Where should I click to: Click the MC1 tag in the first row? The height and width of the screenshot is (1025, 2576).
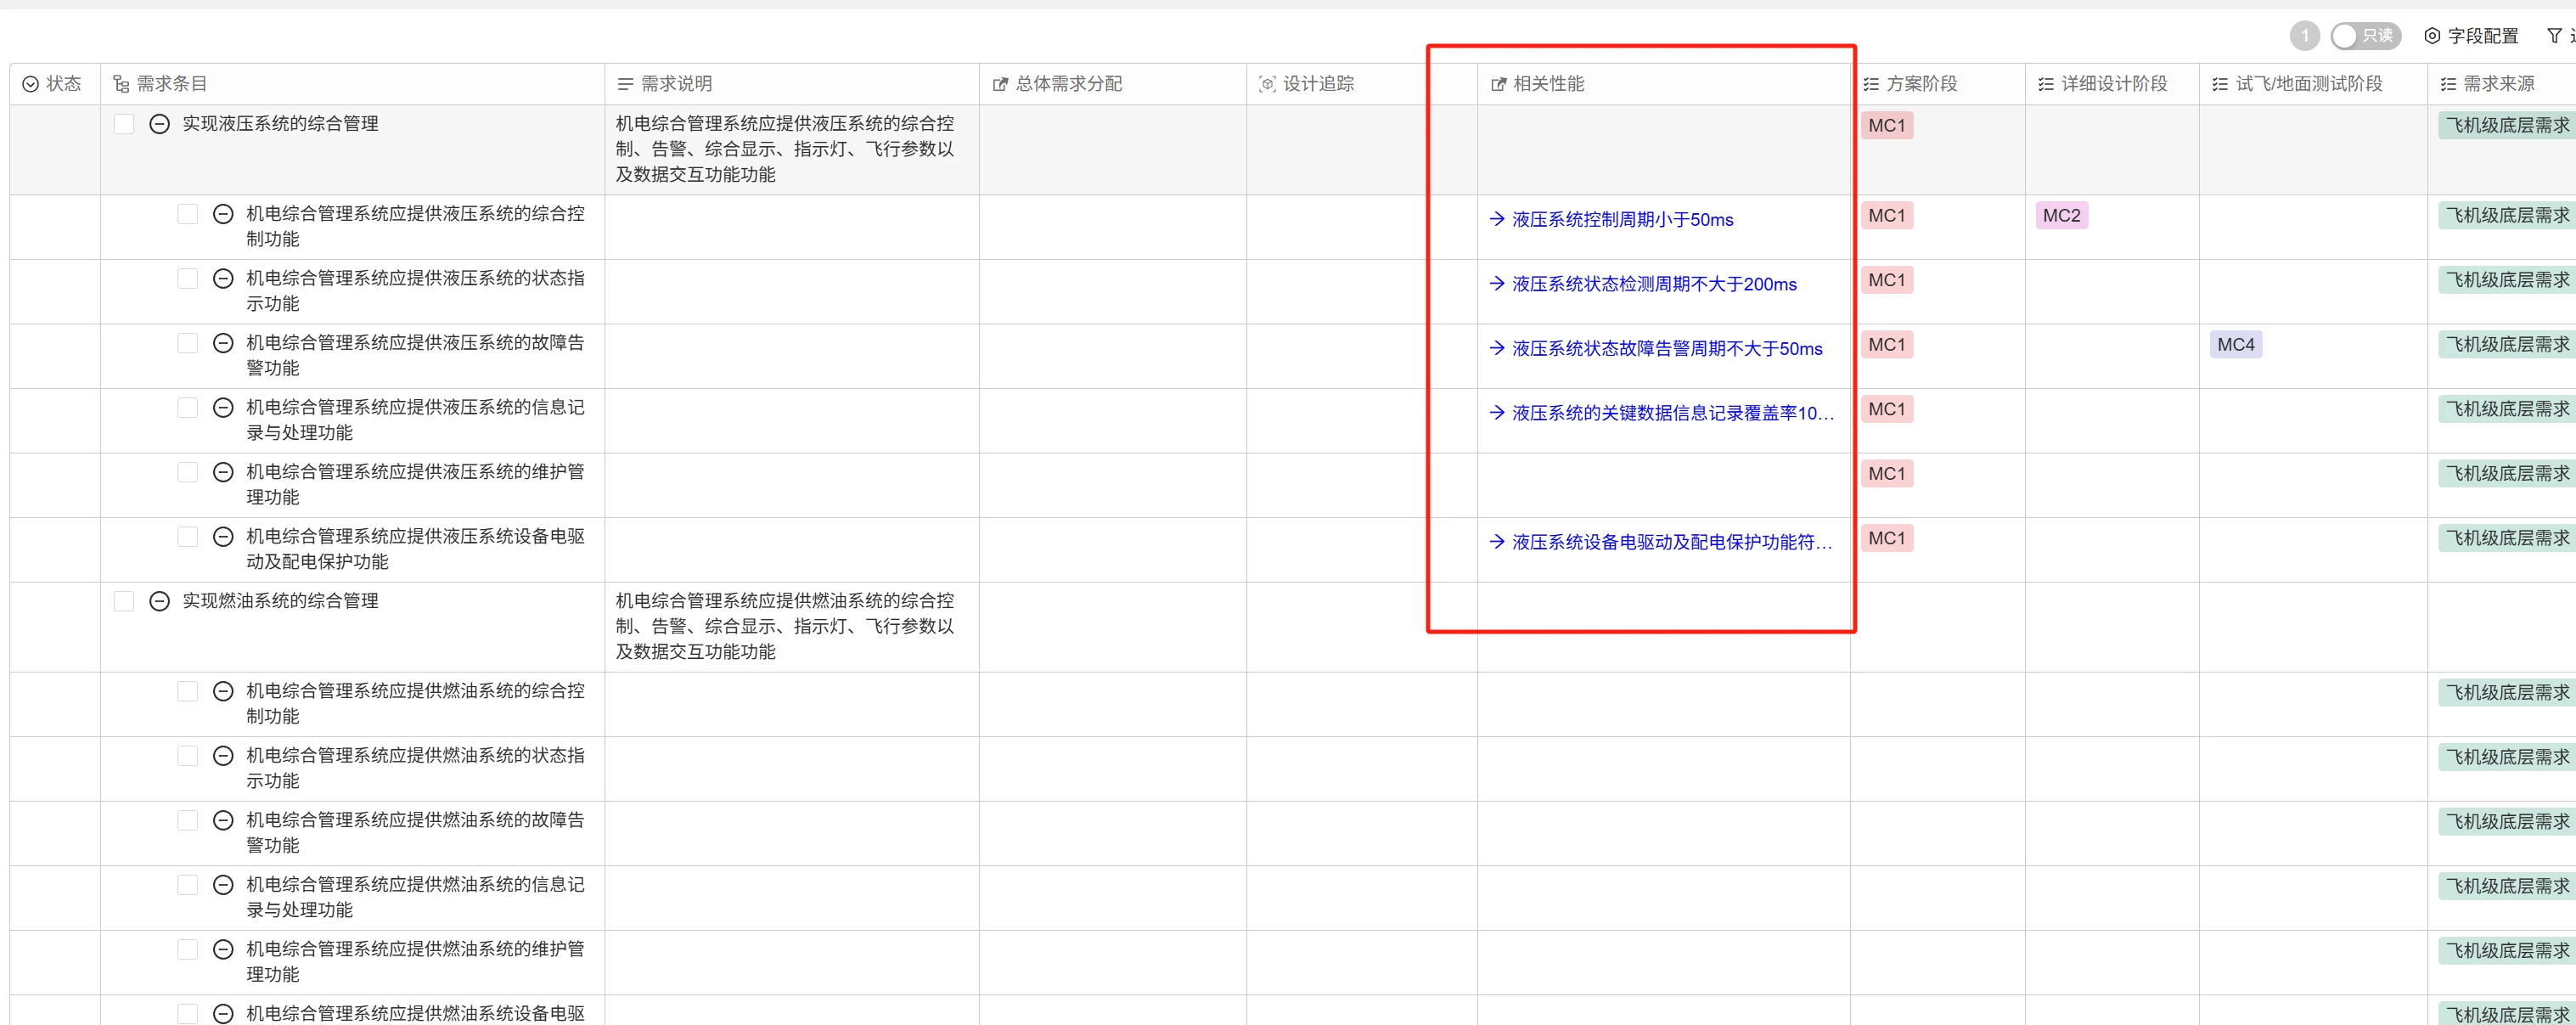[x=1887, y=125]
